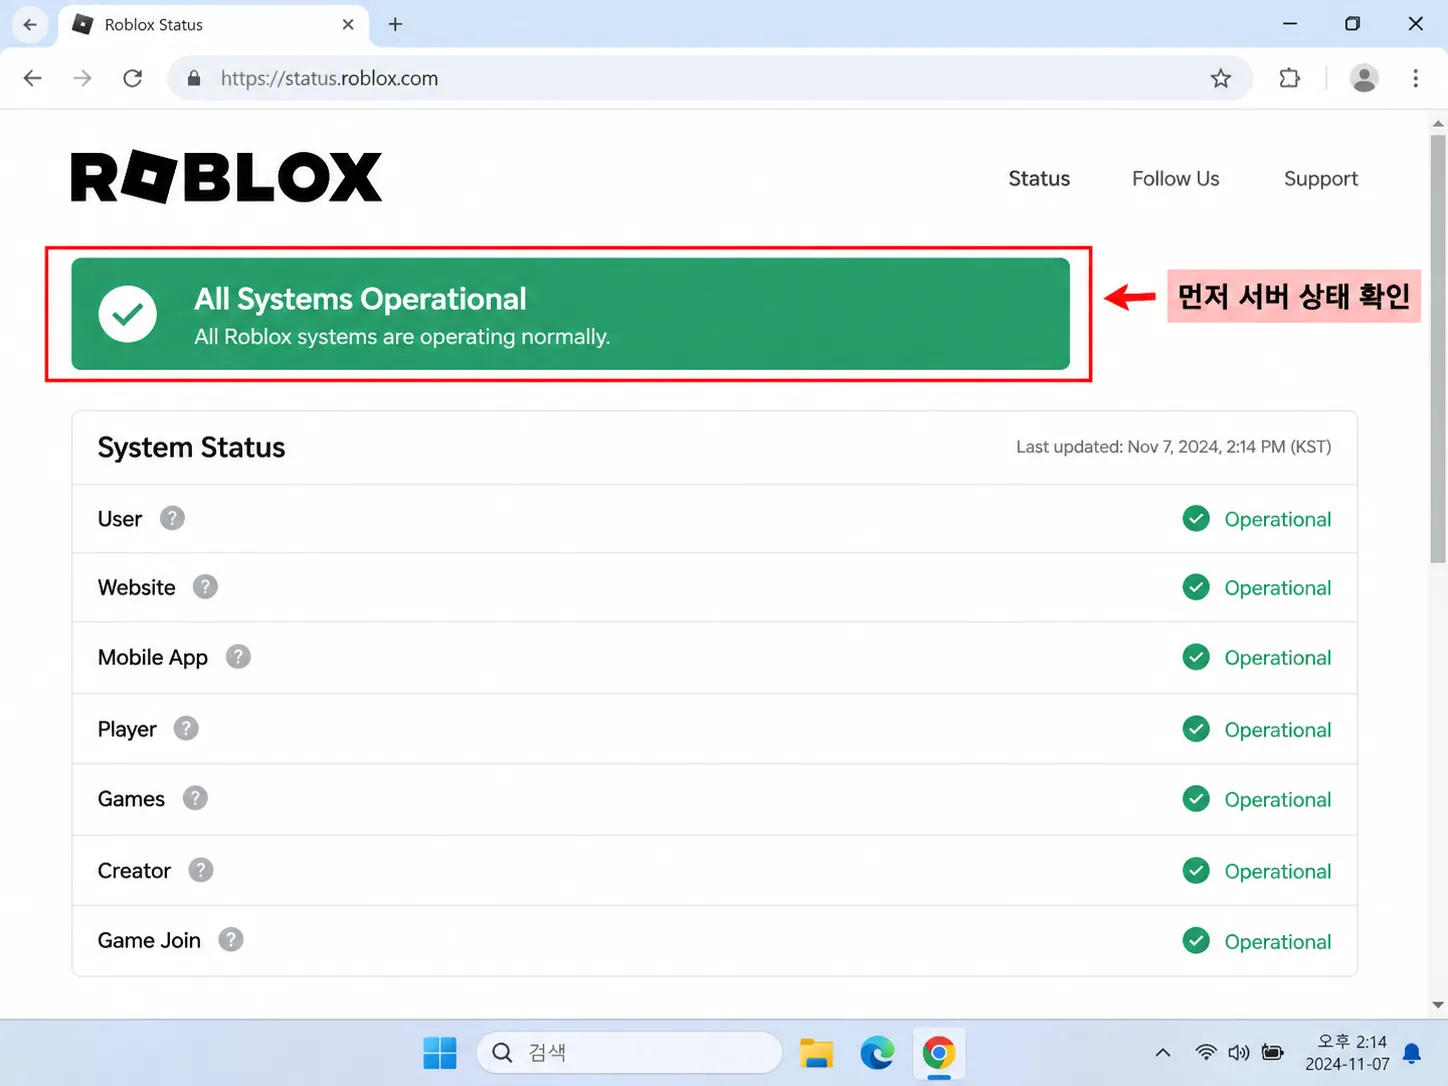This screenshot has width=1448, height=1086.
Task: Click "Operational" status text in Games row
Action: point(1278,800)
